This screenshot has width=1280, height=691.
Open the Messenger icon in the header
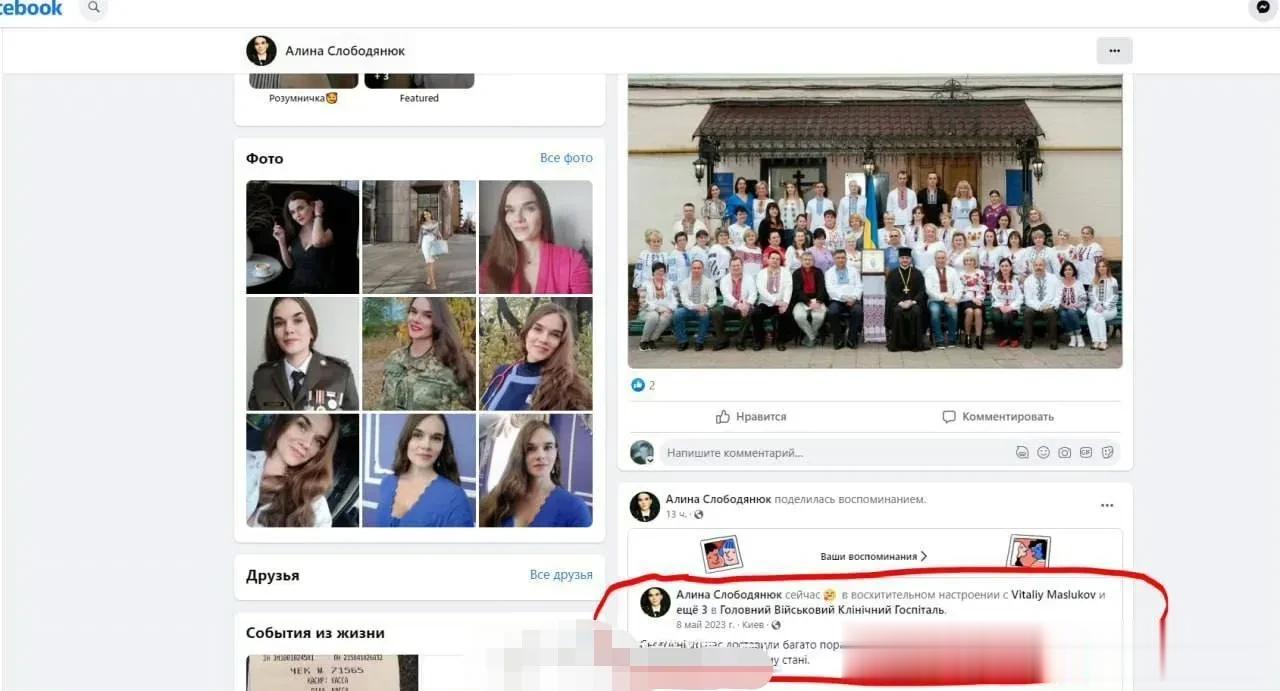click(1265, 8)
